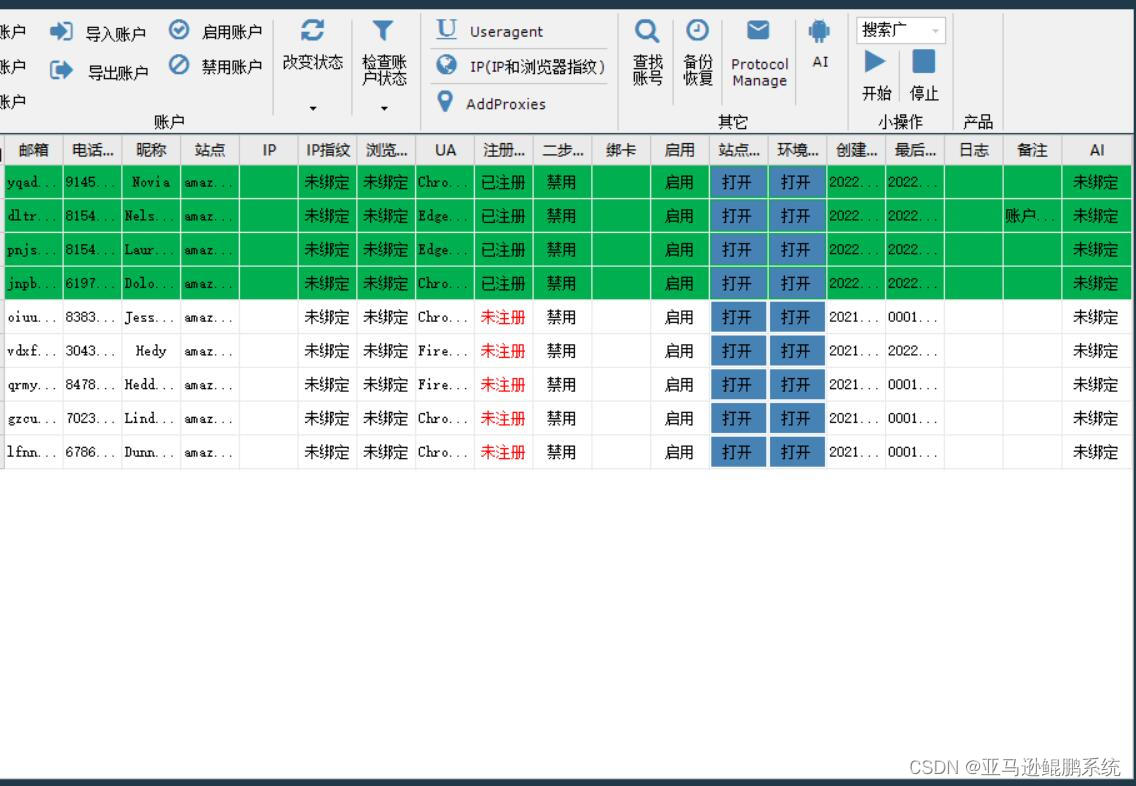The height and width of the screenshot is (786, 1136).
Task: Click the Start (开始) play button
Action: point(875,62)
